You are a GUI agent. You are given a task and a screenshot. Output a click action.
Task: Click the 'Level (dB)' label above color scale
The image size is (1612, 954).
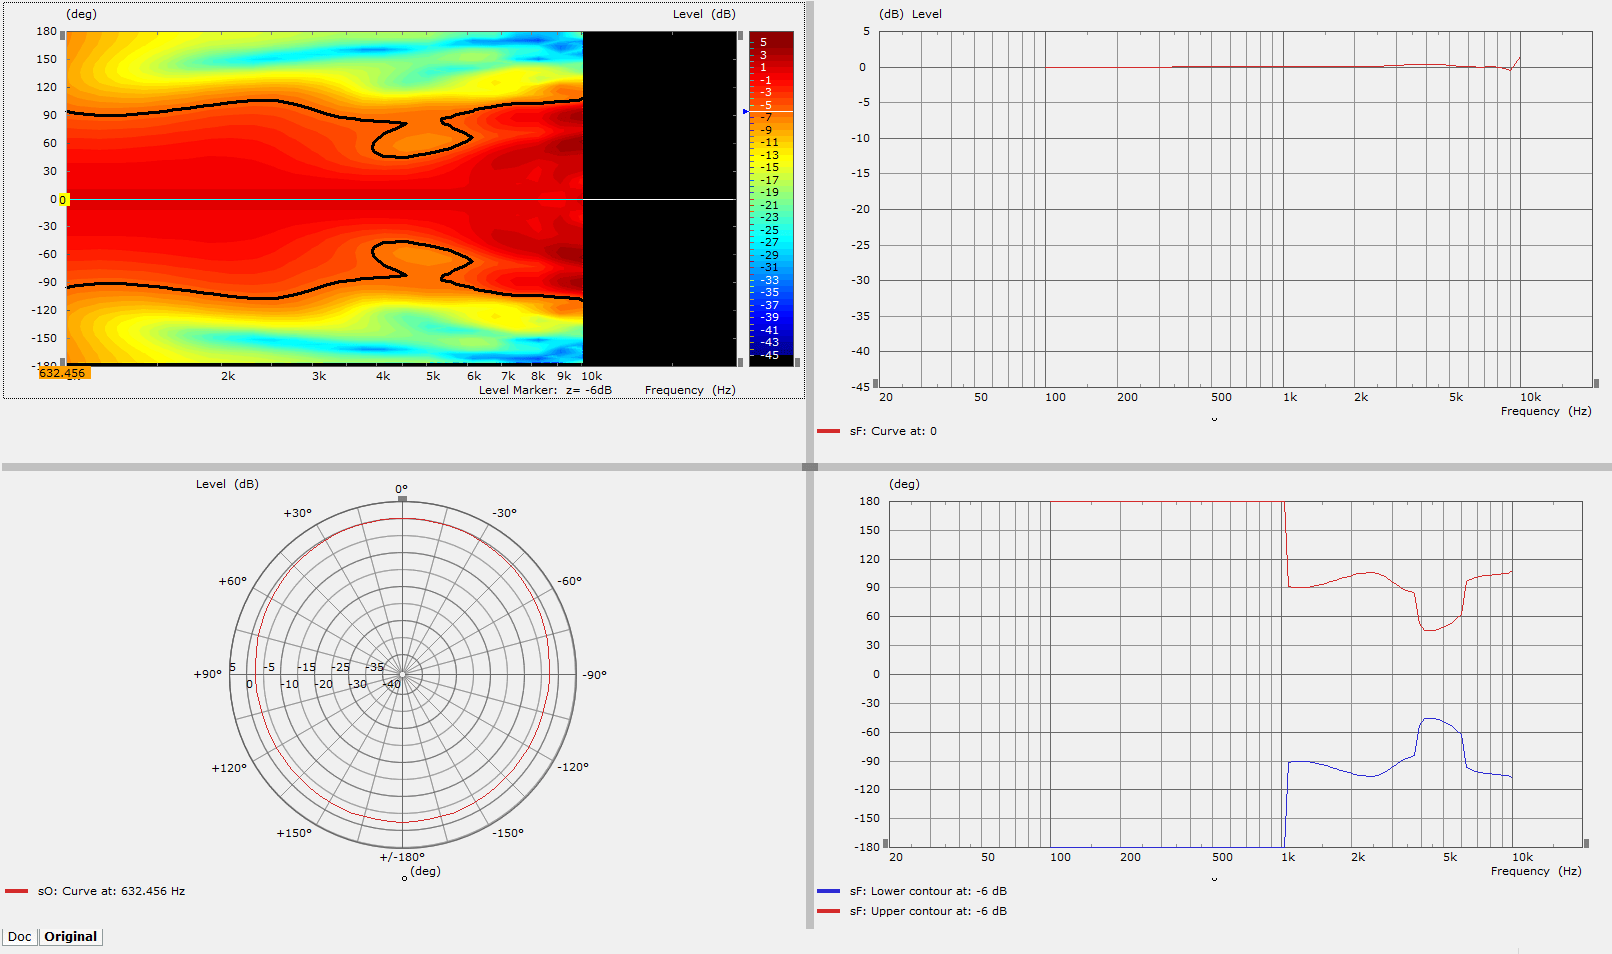point(704,14)
